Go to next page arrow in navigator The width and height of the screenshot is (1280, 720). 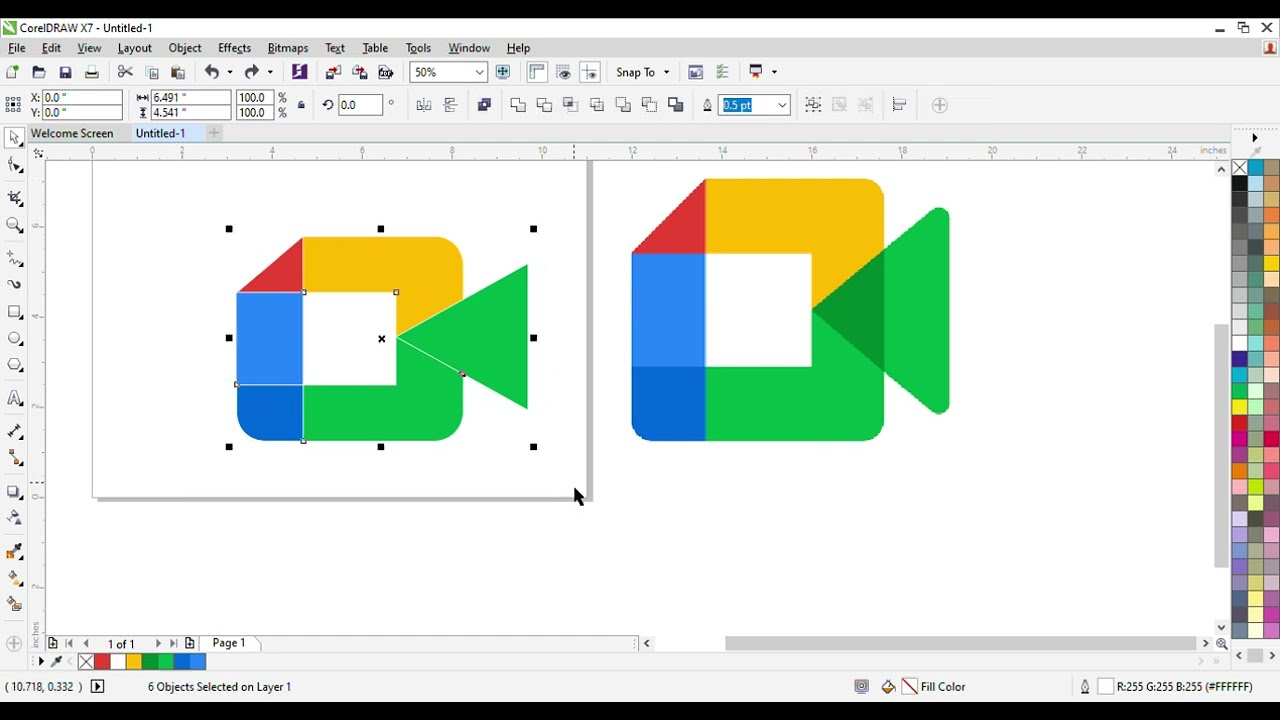(158, 644)
